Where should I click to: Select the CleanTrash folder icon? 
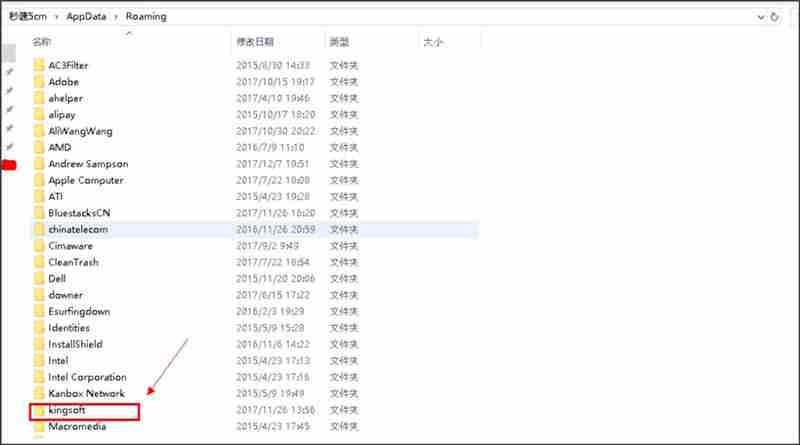tap(39, 262)
